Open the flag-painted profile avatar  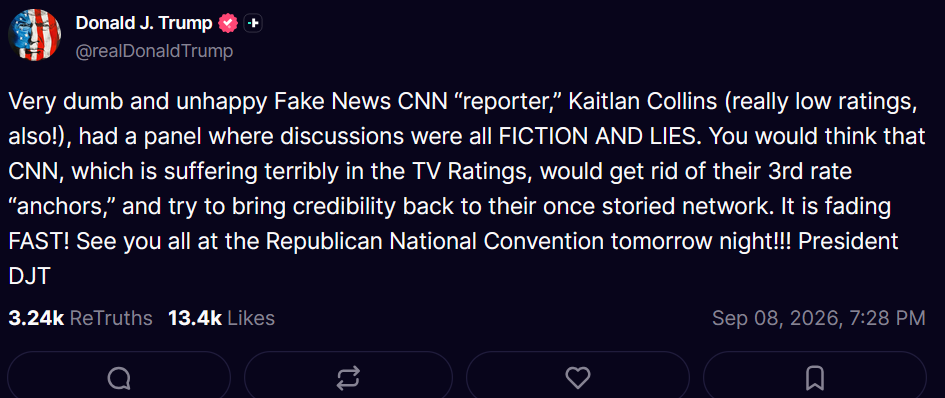click(35, 35)
